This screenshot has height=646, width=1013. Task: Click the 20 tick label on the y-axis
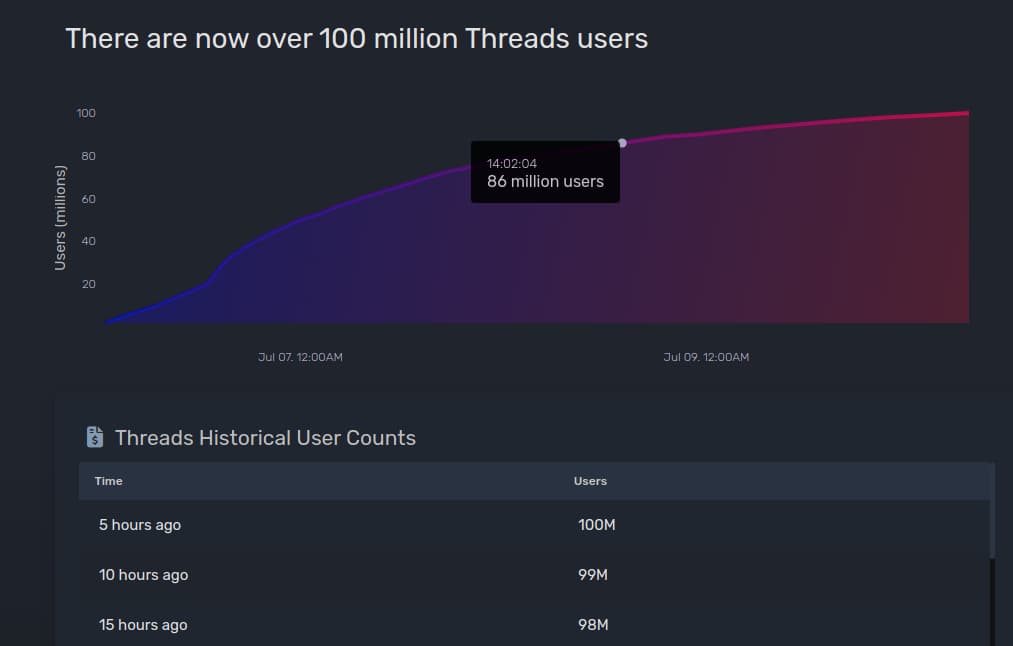[89, 284]
